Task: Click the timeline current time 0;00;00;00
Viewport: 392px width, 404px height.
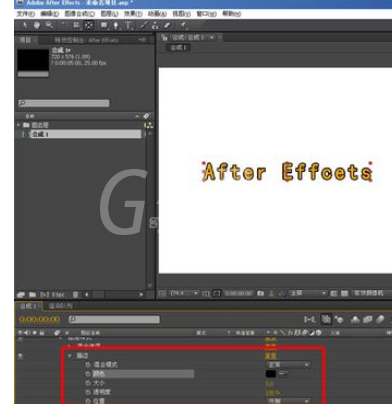Action: click(x=40, y=319)
